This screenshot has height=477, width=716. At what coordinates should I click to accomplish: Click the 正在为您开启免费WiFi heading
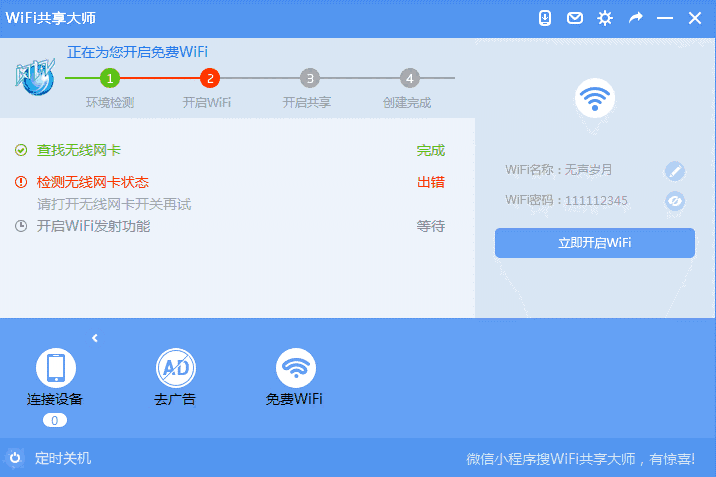(x=137, y=52)
